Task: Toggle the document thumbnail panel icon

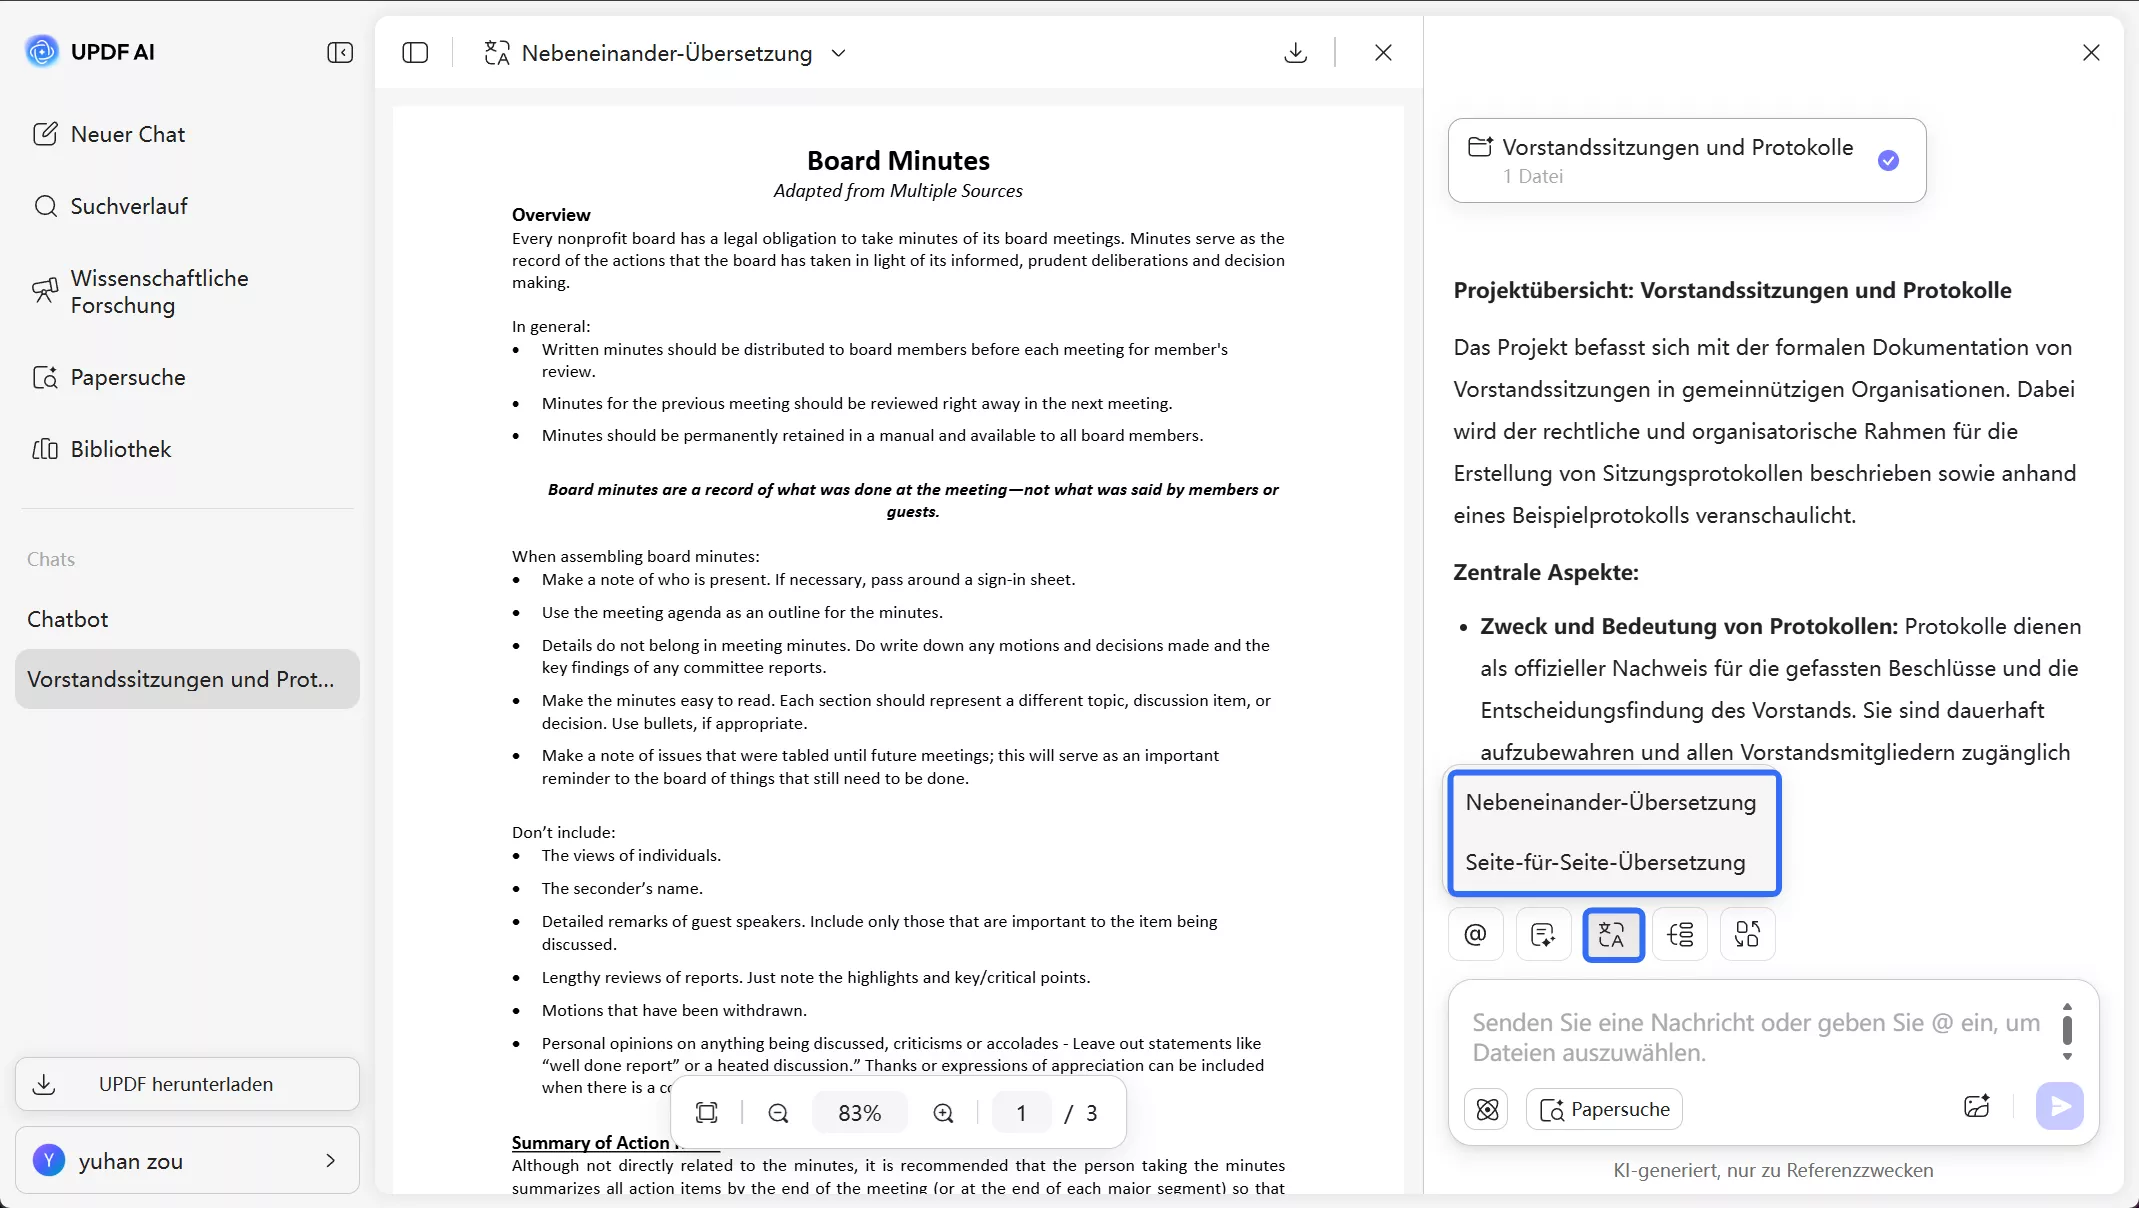Action: click(x=415, y=52)
